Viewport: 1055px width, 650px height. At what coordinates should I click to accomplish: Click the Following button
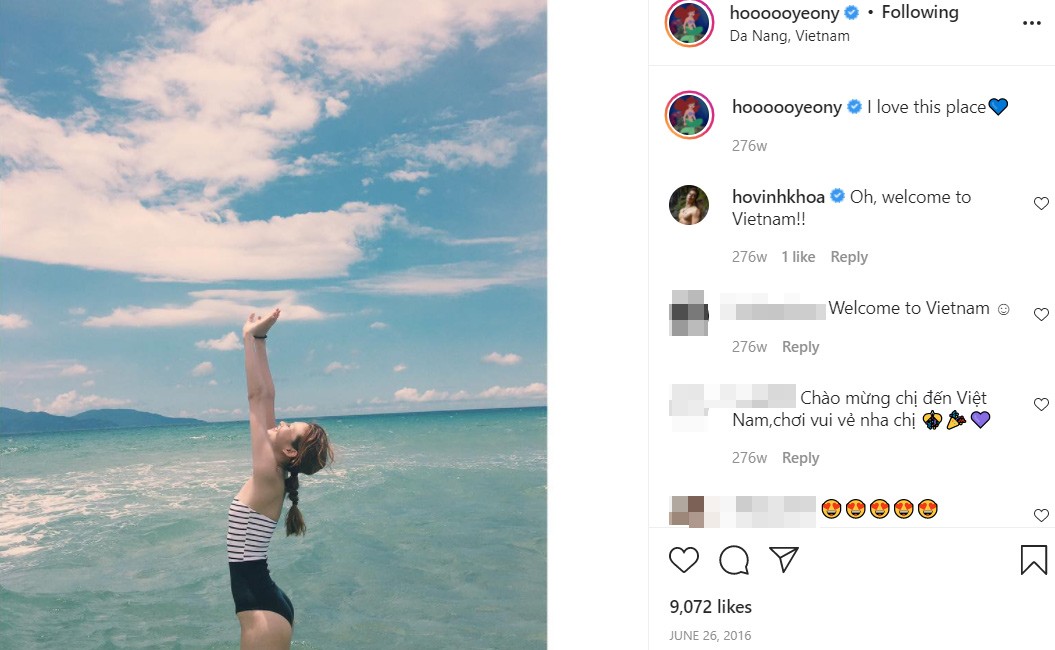coord(920,12)
